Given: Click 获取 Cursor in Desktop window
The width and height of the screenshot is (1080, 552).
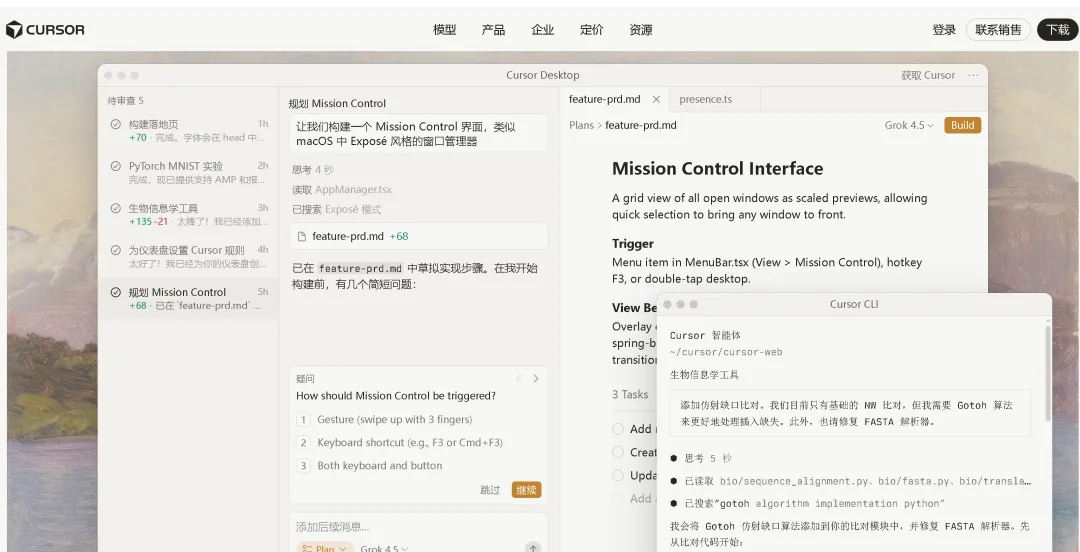Looking at the screenshot, I should click(928, 75).
